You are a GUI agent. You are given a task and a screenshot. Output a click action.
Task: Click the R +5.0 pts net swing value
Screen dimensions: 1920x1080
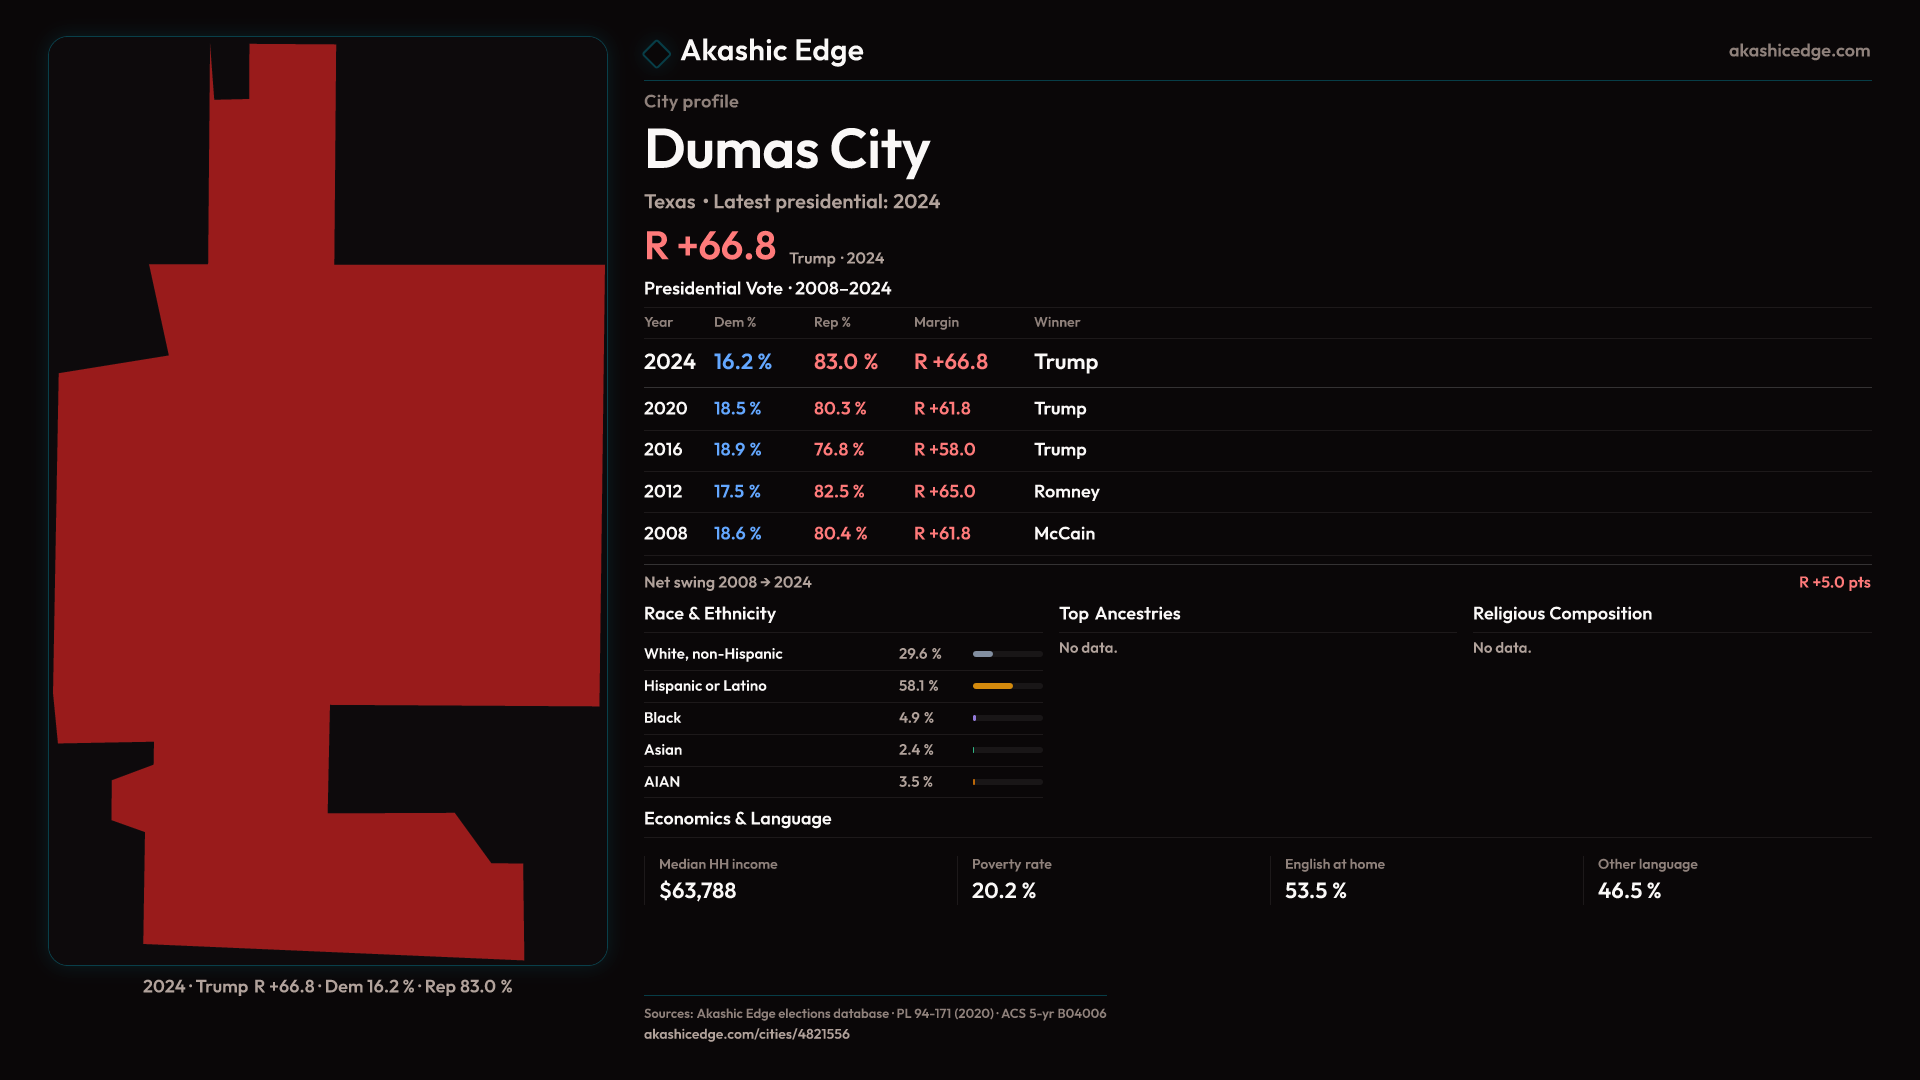pos(1833,582)
